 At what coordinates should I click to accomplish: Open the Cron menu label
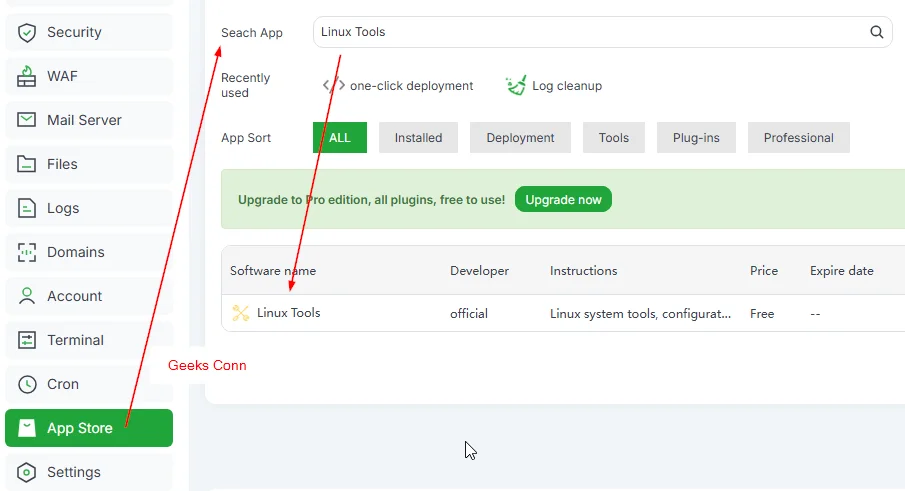pyautogui.click(x=63, y=384)
